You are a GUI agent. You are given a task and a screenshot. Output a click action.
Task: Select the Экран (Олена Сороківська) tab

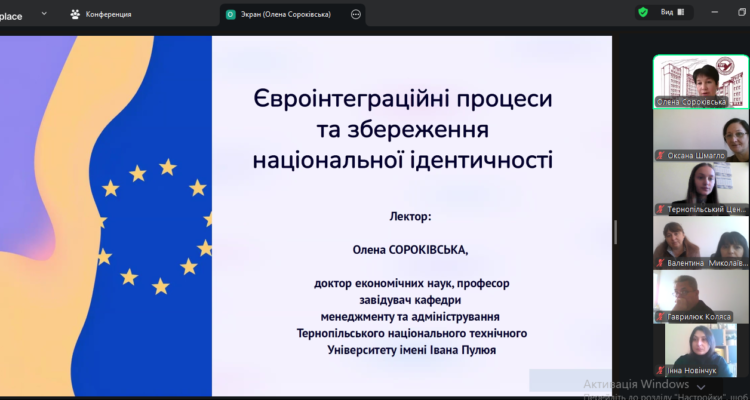click(x=291, y=14)
